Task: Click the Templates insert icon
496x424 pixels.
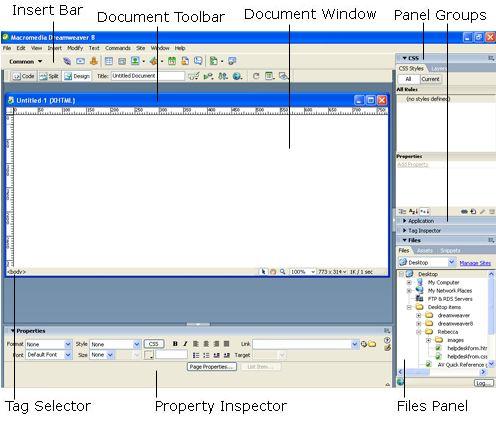Action: pyautogui.click(x=214, y=61)
